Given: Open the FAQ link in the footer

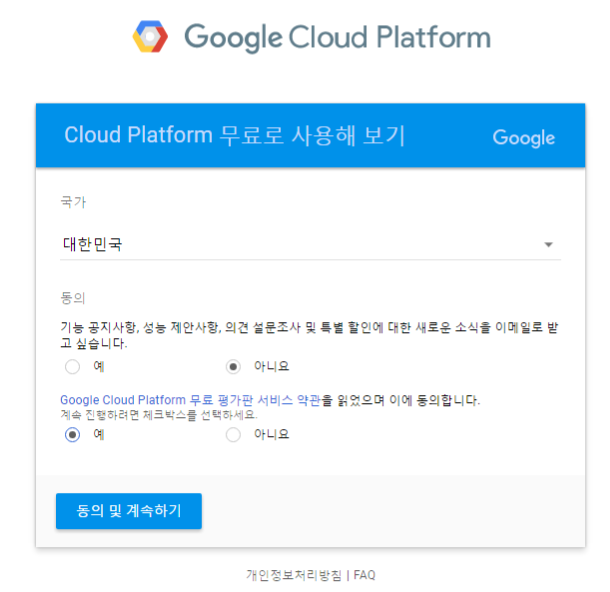Looking at the screenshot, I should point(364,575).
